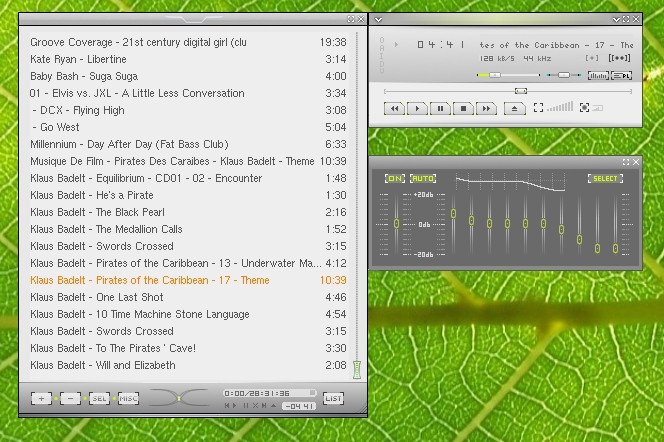The width and height of the screenshot is (664, 442).
Task: Open the playlist MISC menu button
Action: 128,398
